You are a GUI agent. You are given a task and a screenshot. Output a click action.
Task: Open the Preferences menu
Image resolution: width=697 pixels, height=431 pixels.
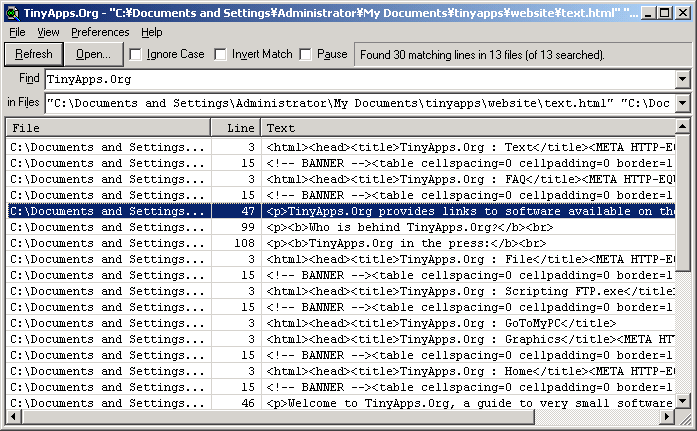click(x=100, y=32)
